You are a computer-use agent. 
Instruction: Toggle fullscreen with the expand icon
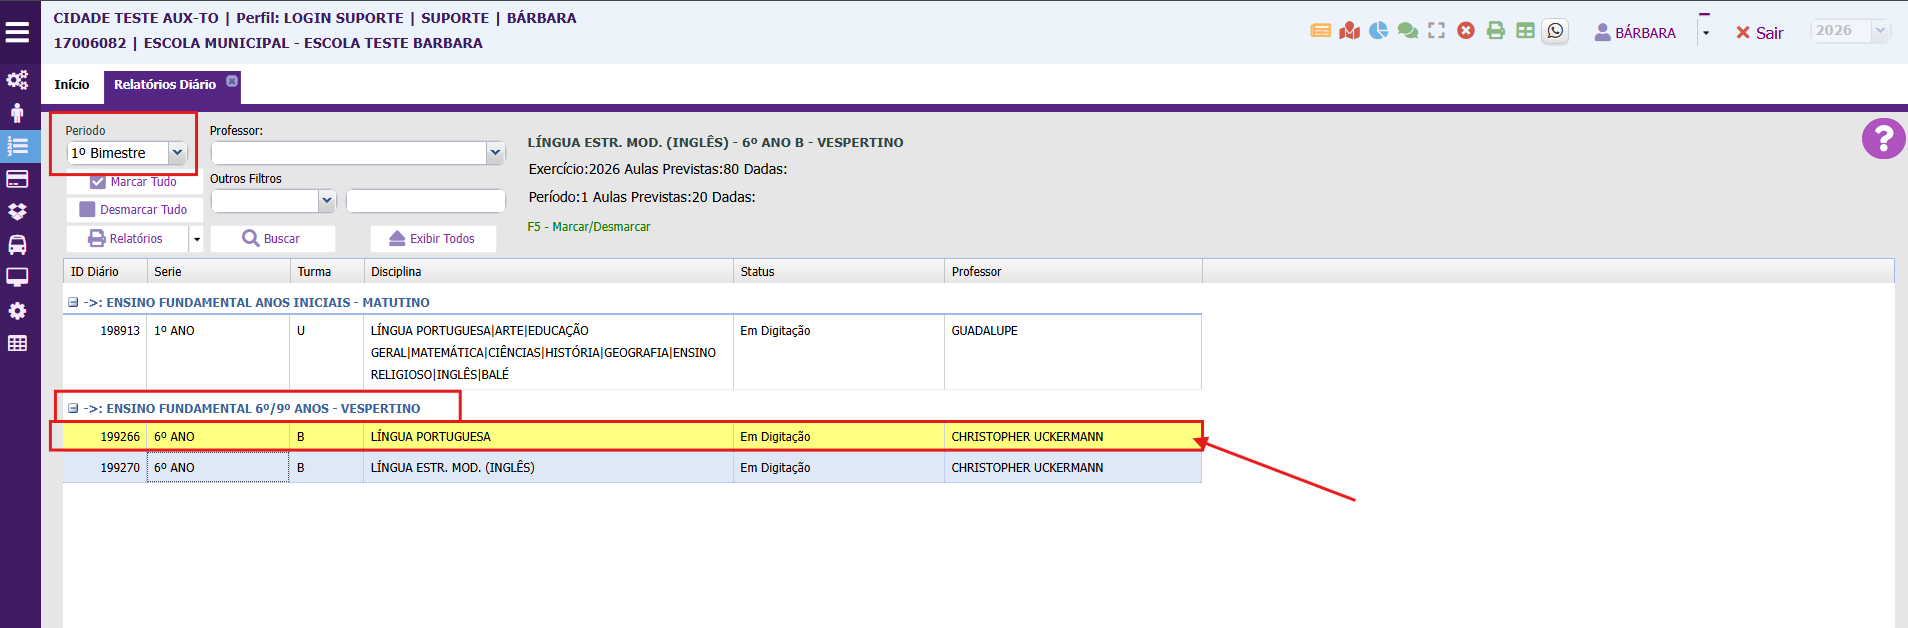[1436, 31]
